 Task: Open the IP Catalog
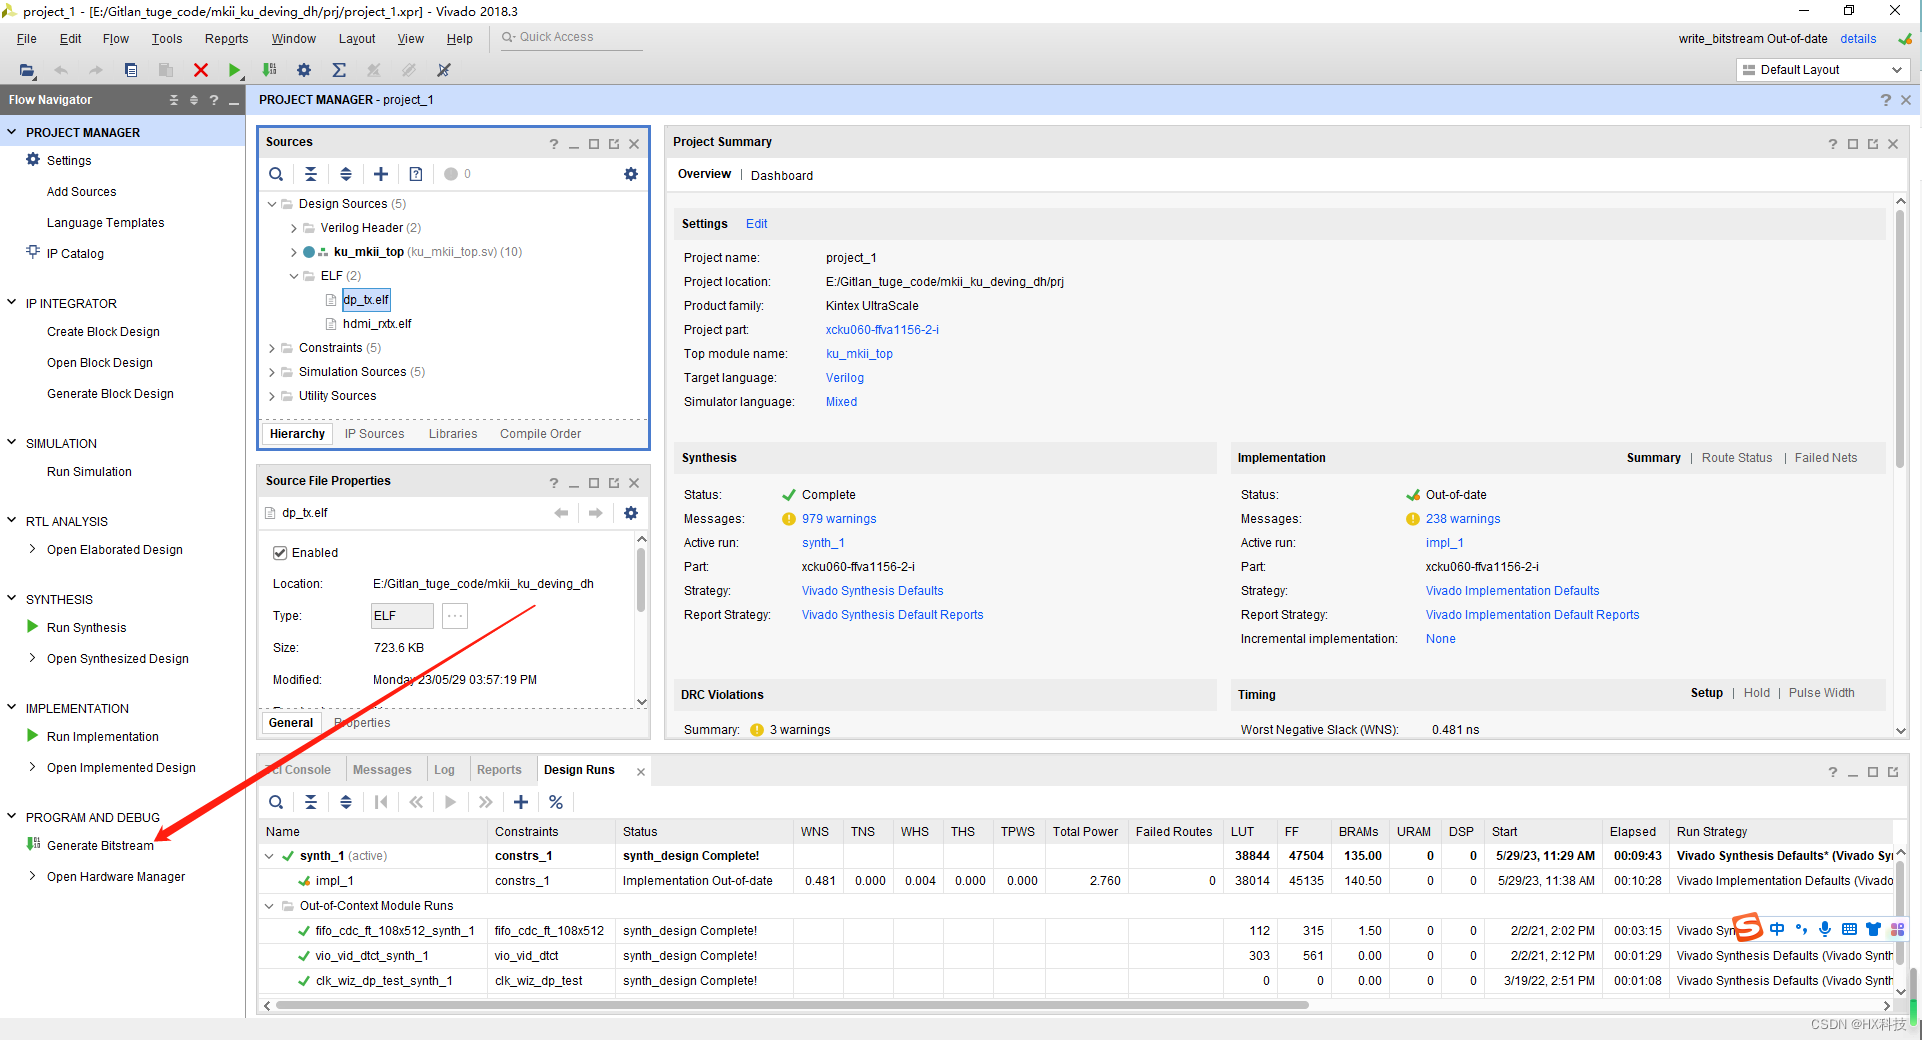[x=75, y=253]
